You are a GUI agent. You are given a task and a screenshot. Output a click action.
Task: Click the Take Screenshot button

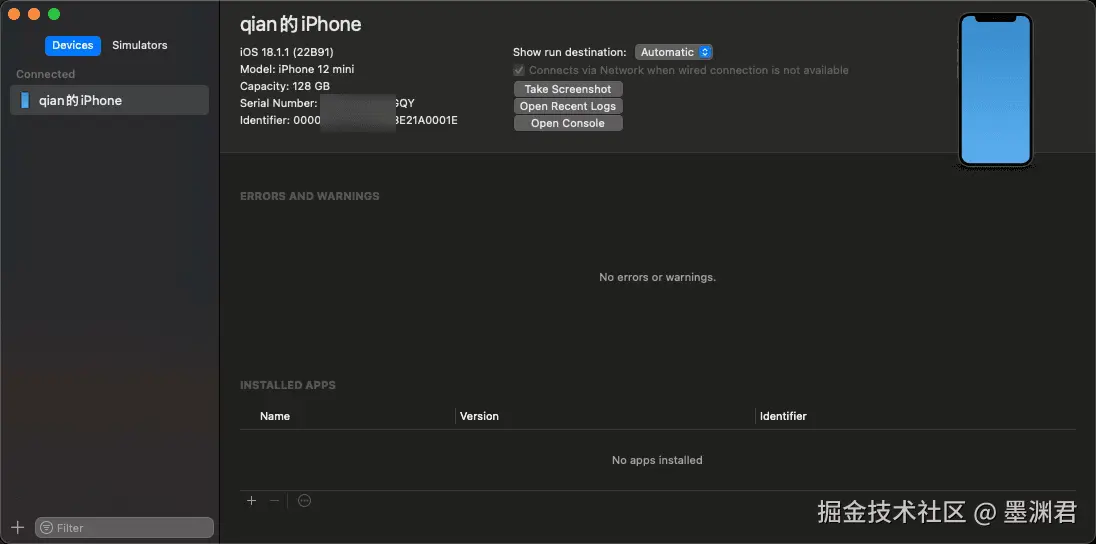(568, 89)
